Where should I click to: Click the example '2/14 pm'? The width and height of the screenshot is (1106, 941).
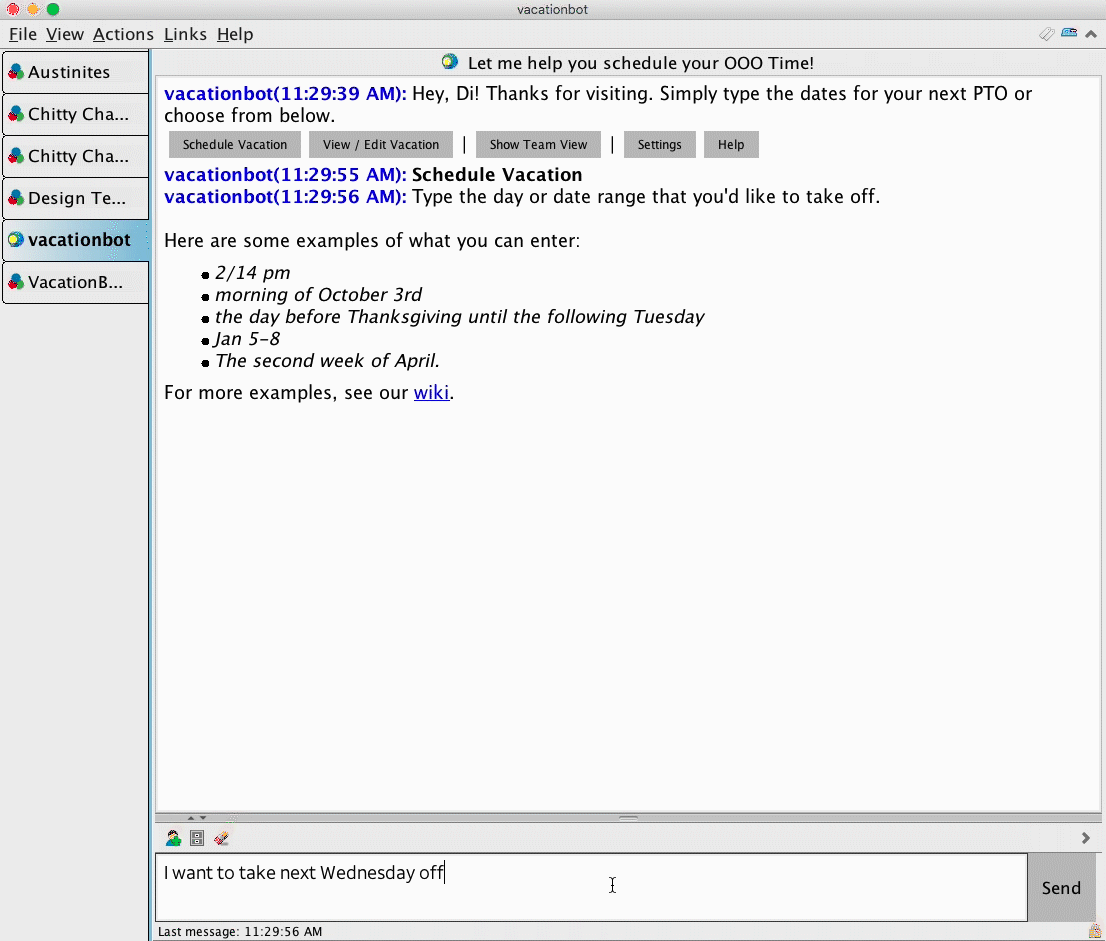253,273
